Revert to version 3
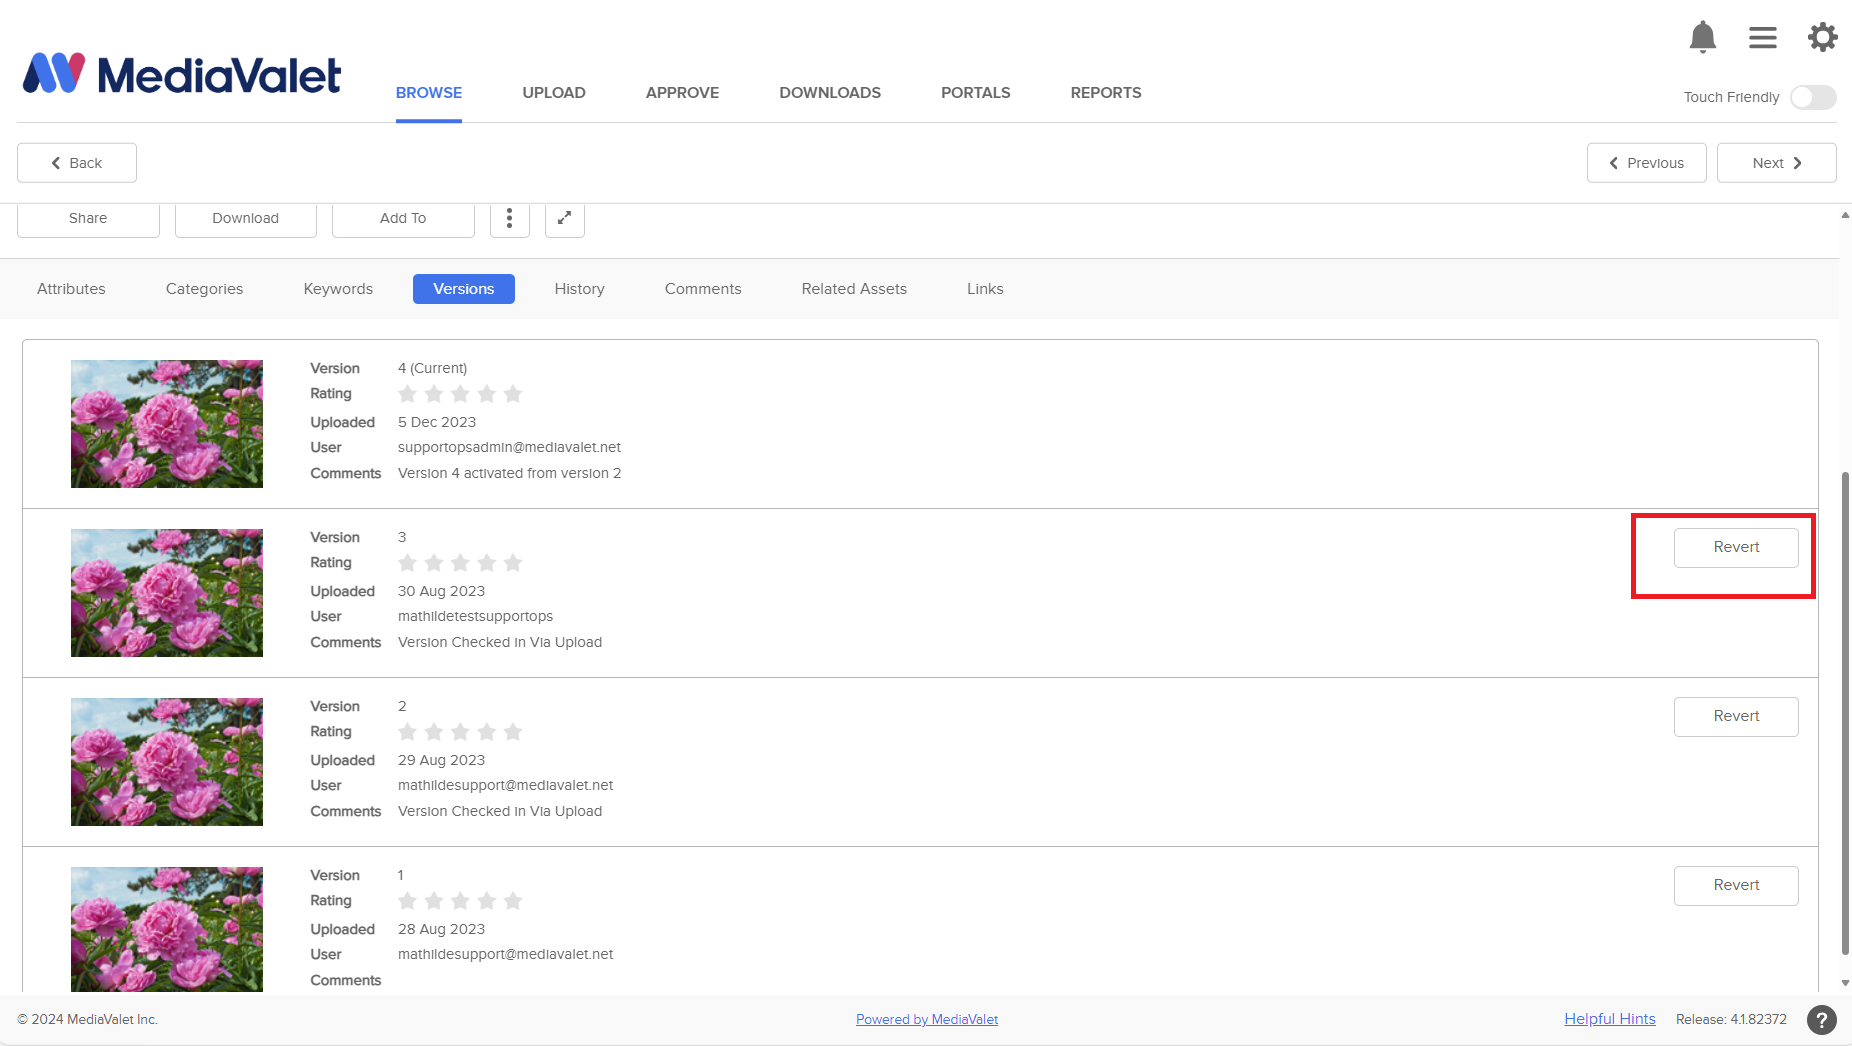 tap(1736, 548)
